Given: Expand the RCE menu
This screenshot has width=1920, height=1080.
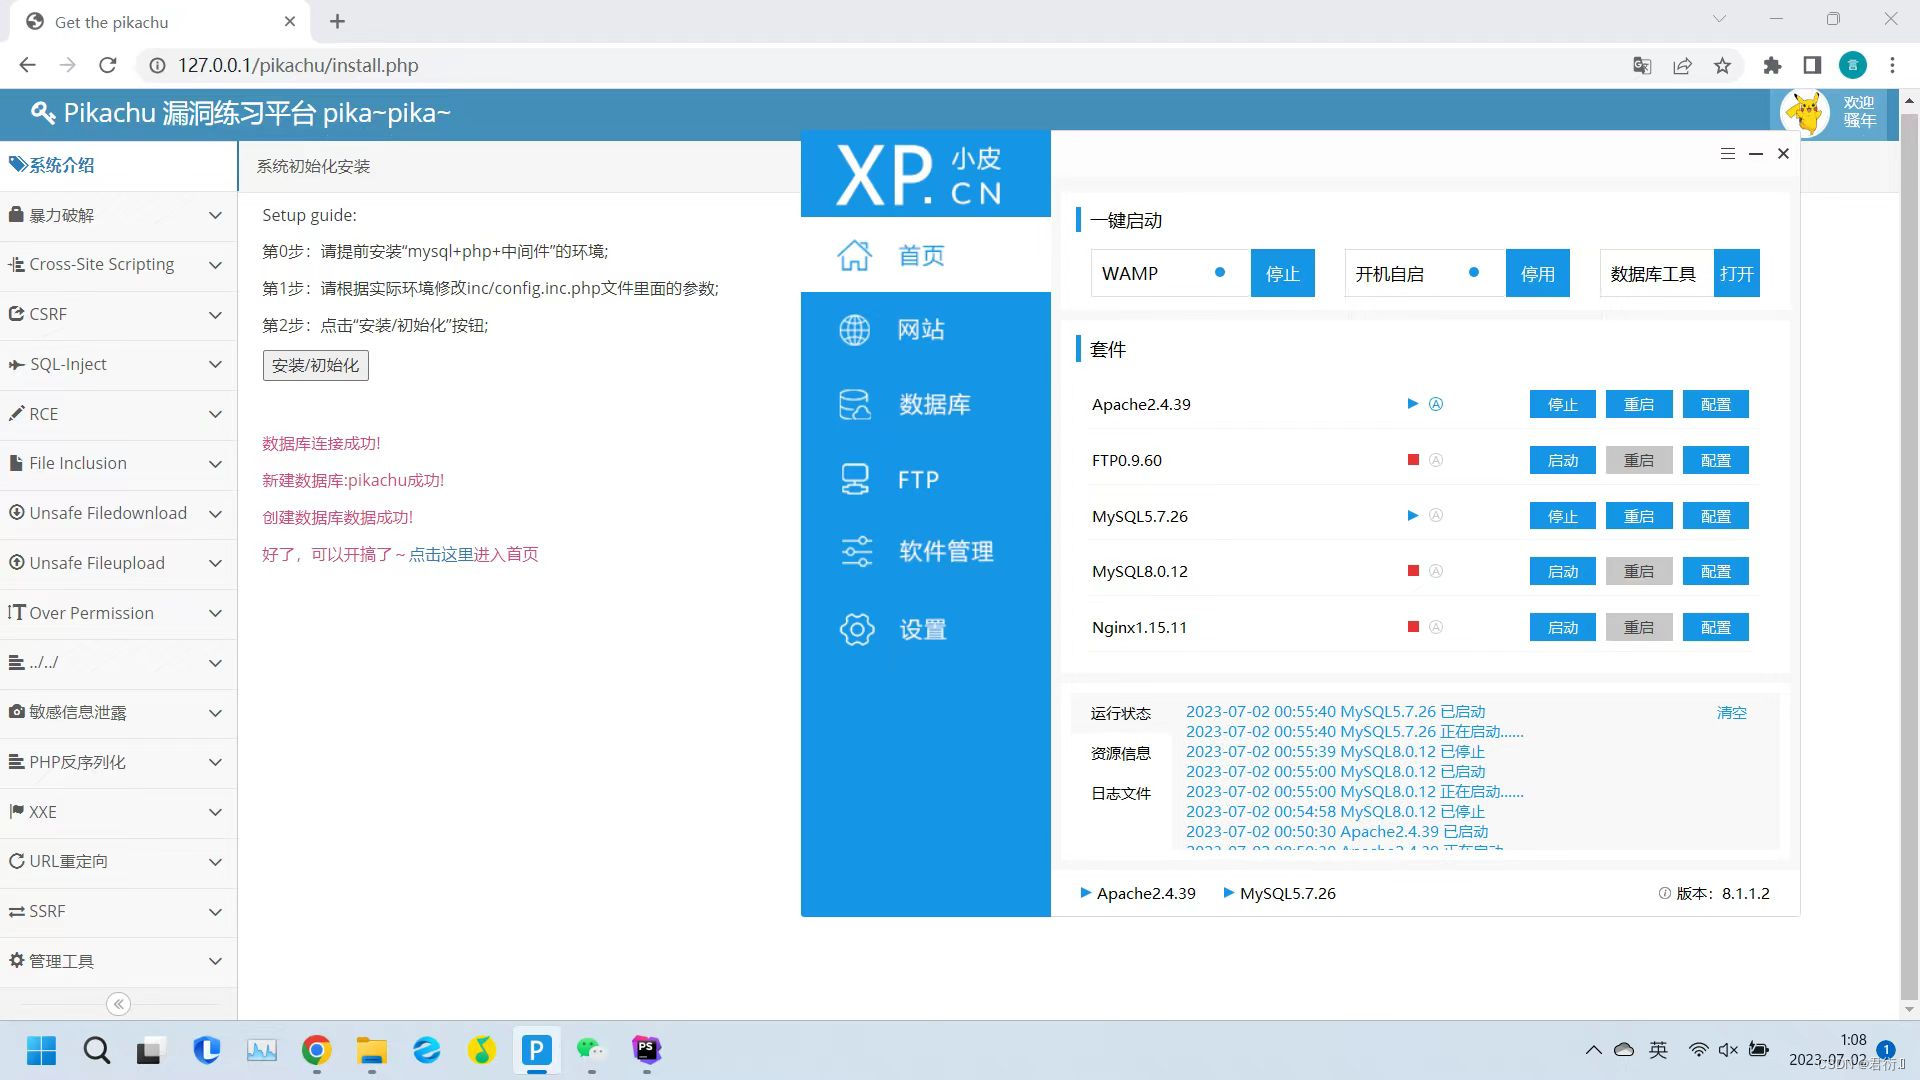Looking at the screenshot, I should click(118, 414).
